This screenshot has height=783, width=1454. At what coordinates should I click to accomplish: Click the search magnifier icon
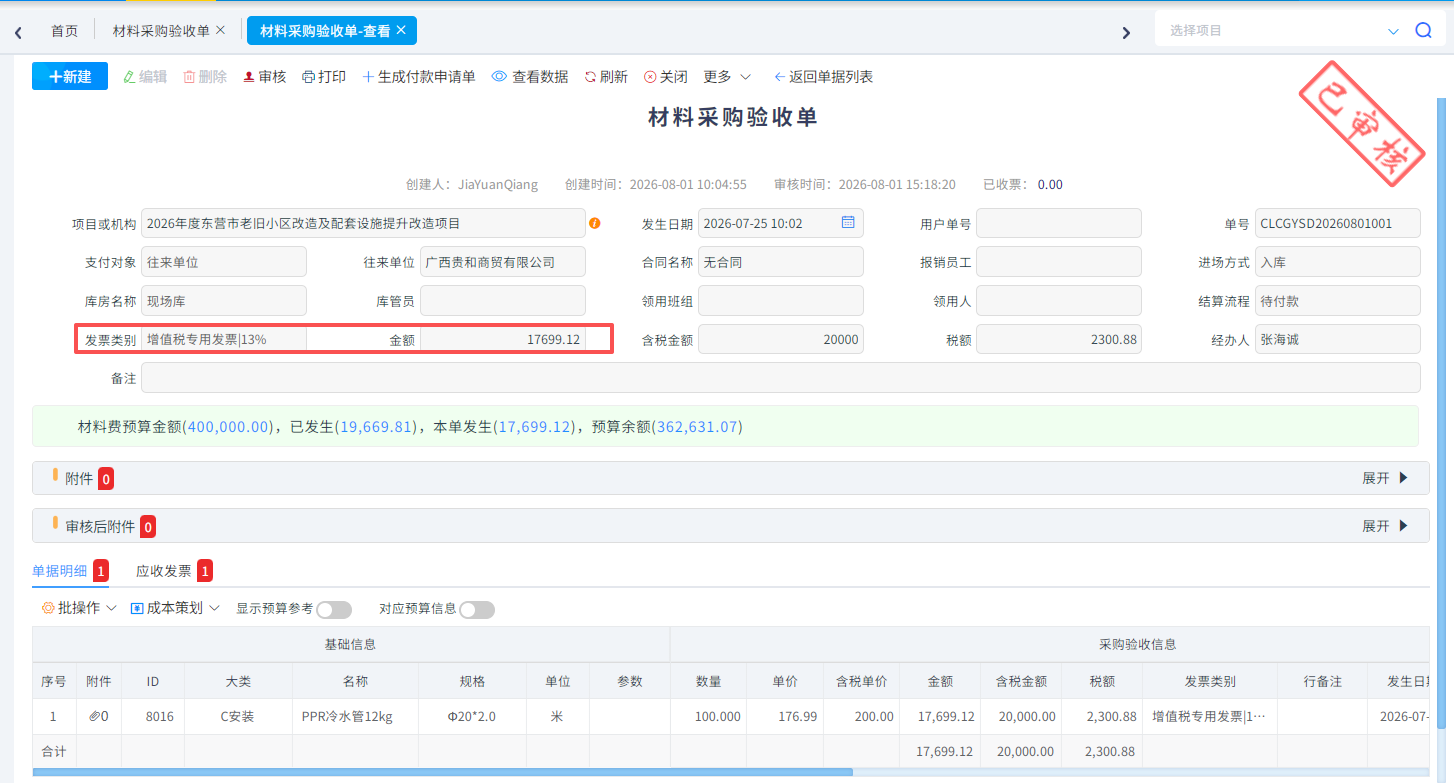[1423, 31]
